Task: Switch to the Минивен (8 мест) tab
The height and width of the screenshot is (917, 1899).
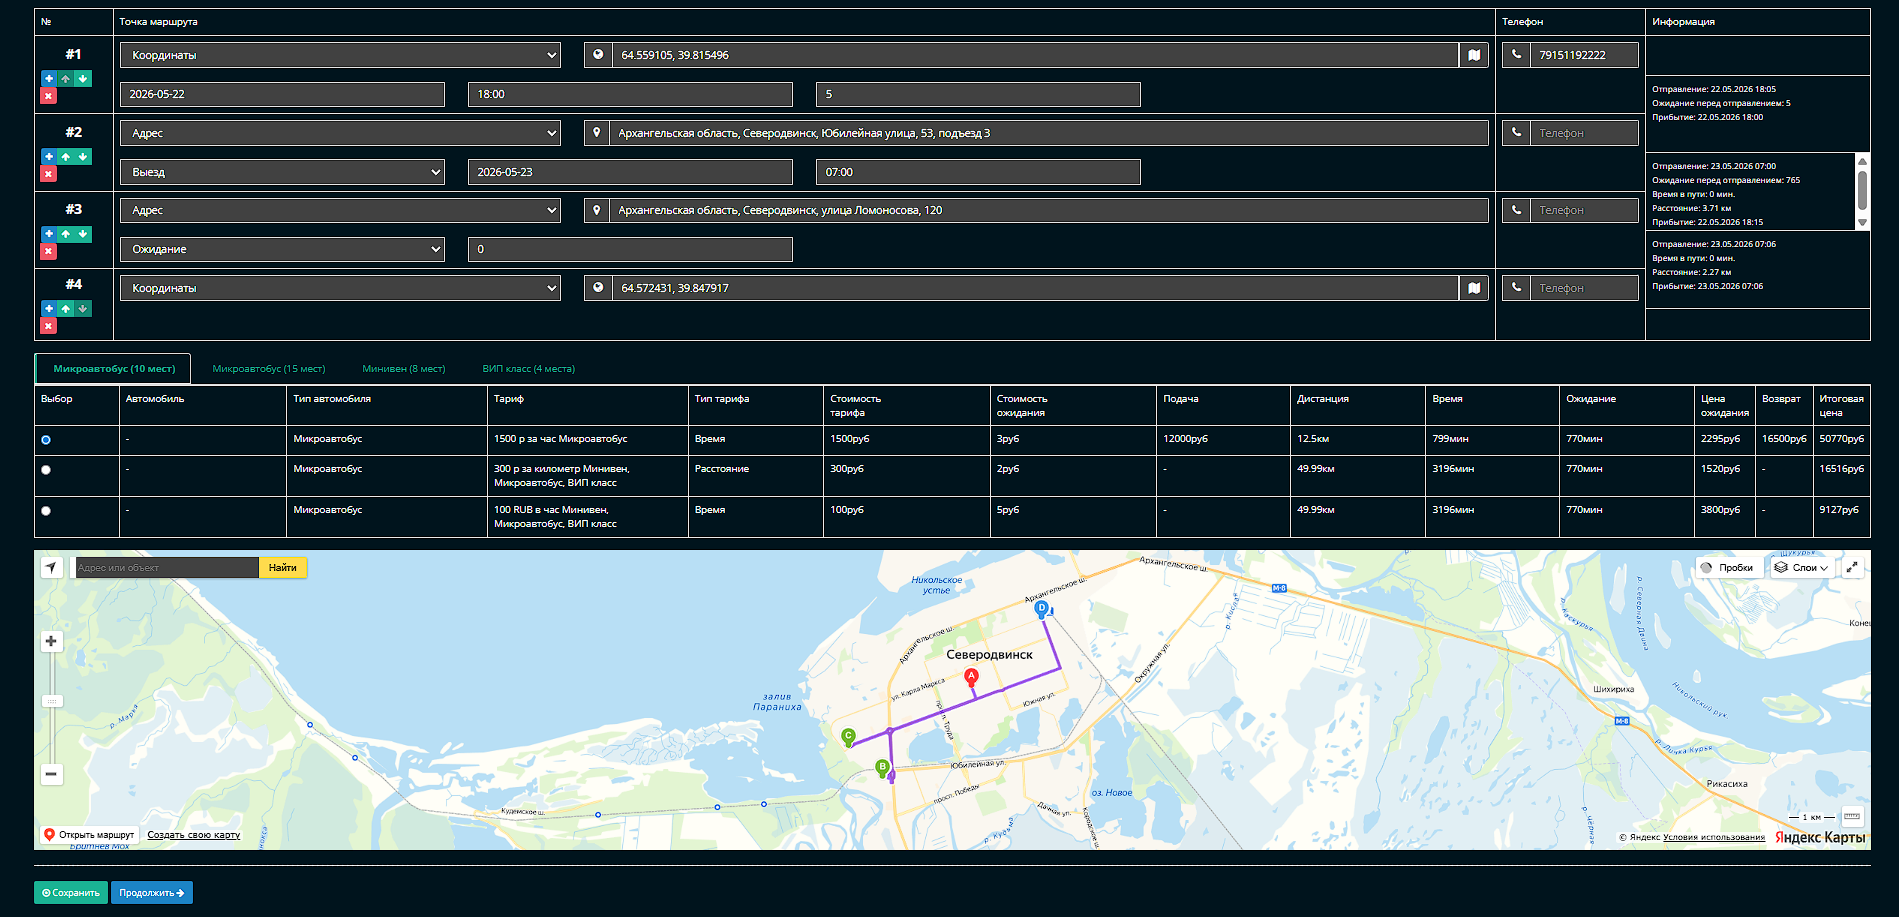Action: 404,369
